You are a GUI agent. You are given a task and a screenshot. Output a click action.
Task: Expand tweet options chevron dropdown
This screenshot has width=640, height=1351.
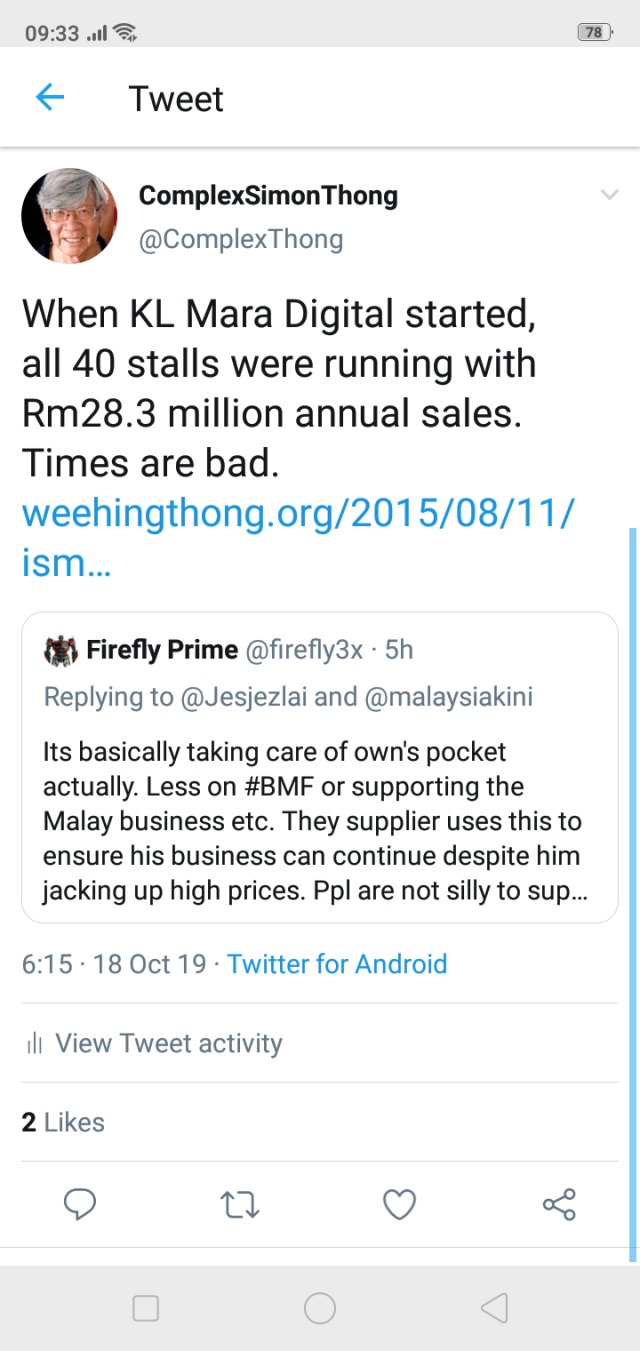pyautogui.click(x=609, y=195)
